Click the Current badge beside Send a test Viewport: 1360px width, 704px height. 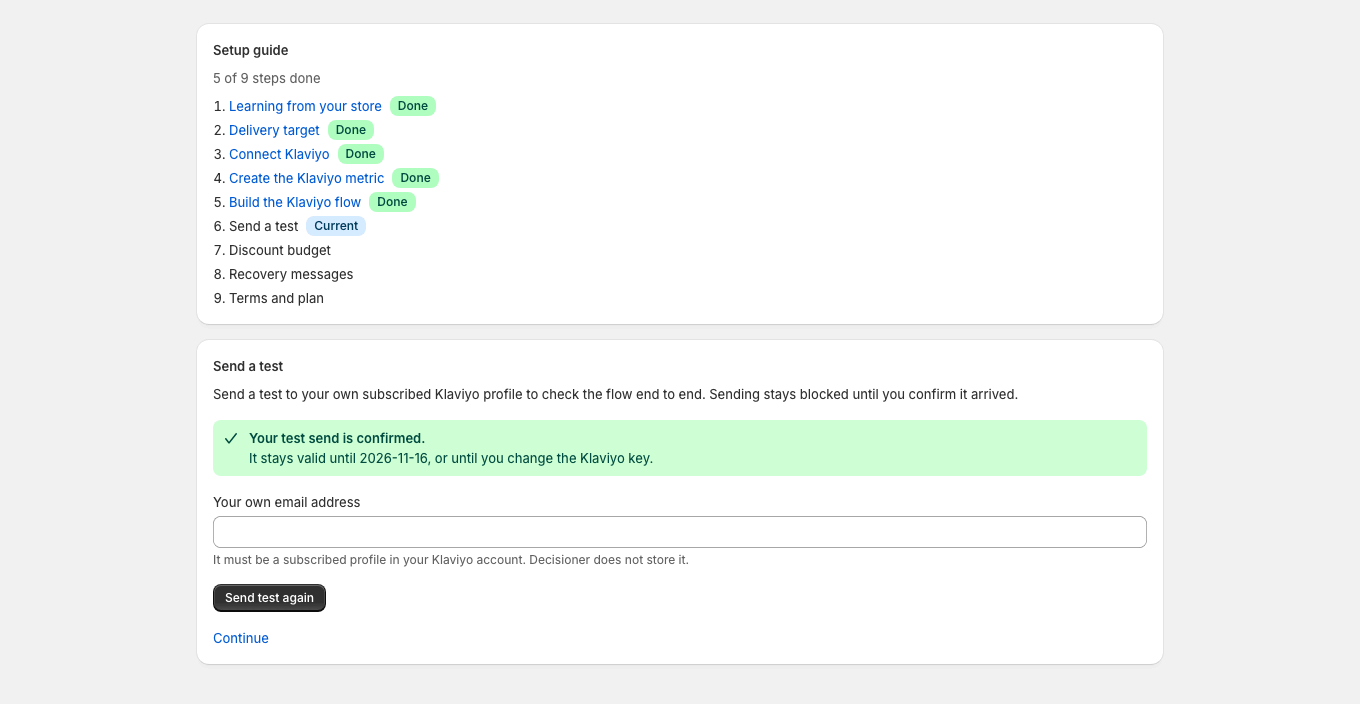click(x=336, y=226)
